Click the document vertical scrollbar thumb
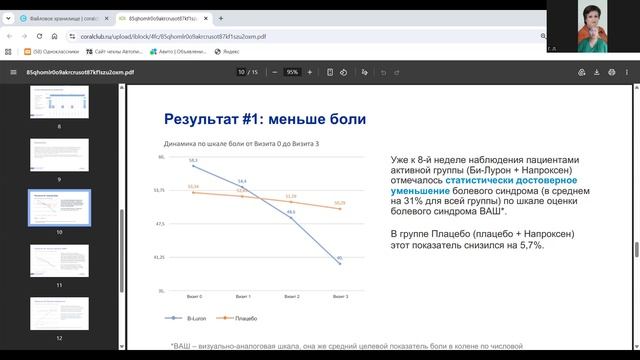Image resolution: width=640 pixels, height=360 pixels. click(636, 249)
